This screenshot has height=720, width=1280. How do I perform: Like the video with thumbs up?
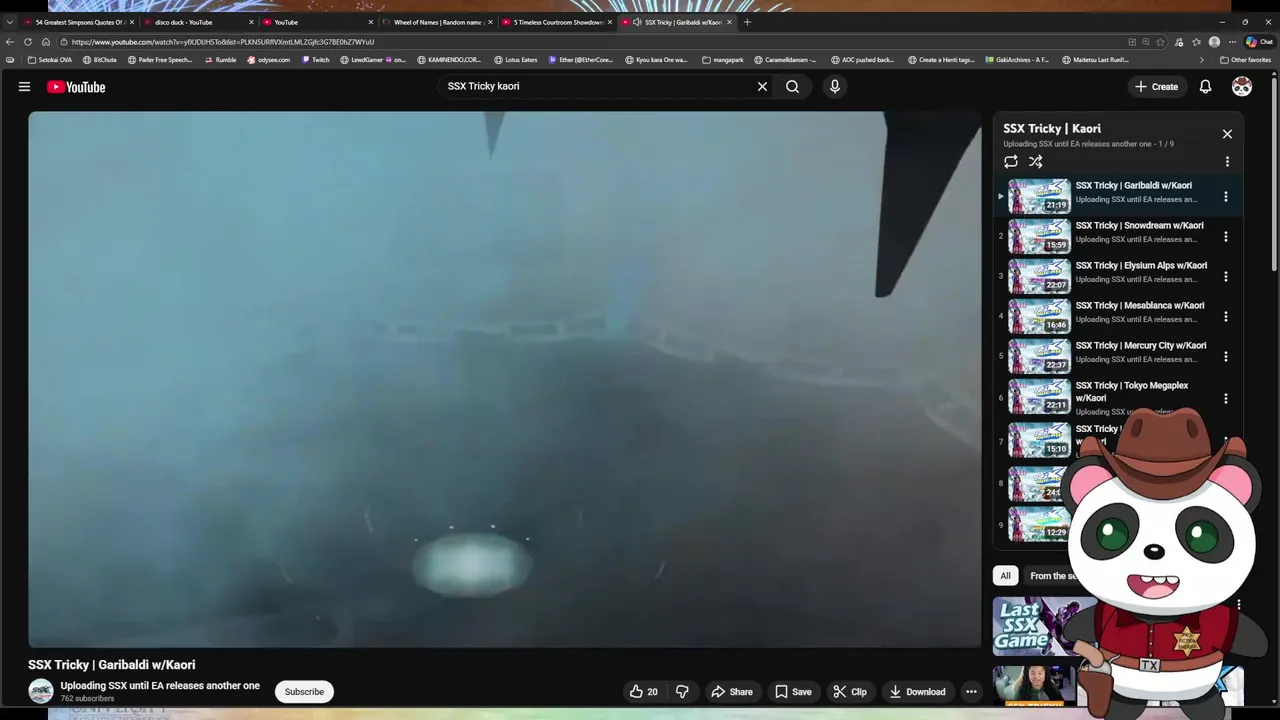(643, 692)
